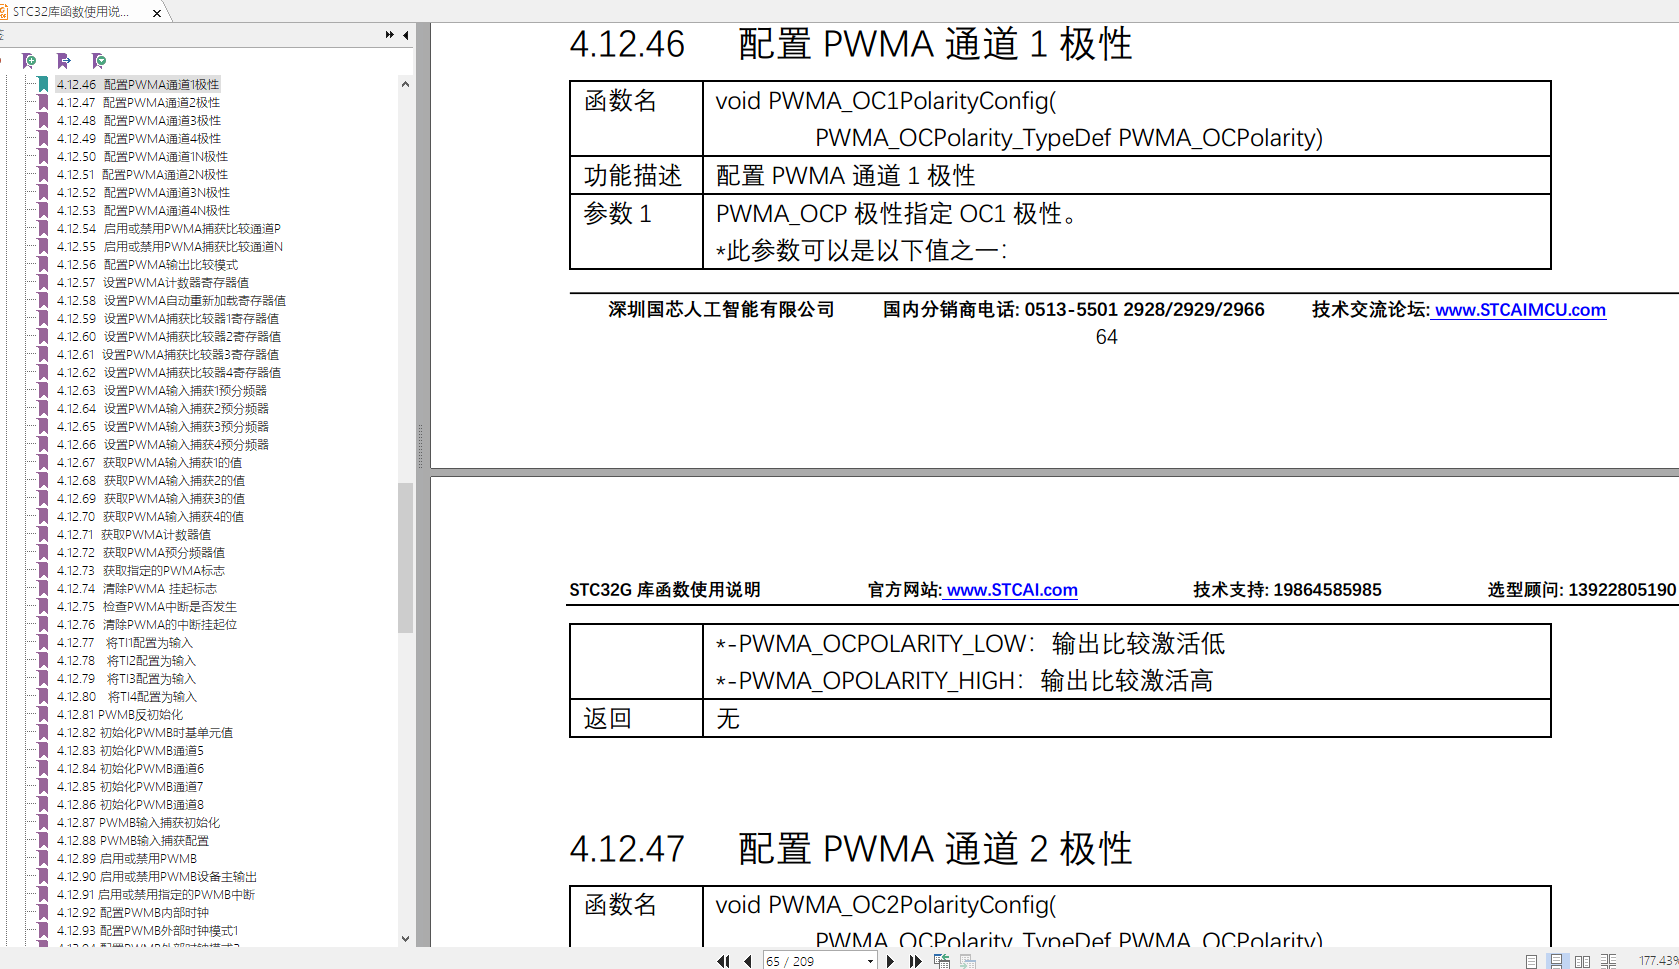Collapse the bookmarks panel with left arrow
Image resolution: width=1679 pixels, height=969 pixels.
[x=406, y=35]
